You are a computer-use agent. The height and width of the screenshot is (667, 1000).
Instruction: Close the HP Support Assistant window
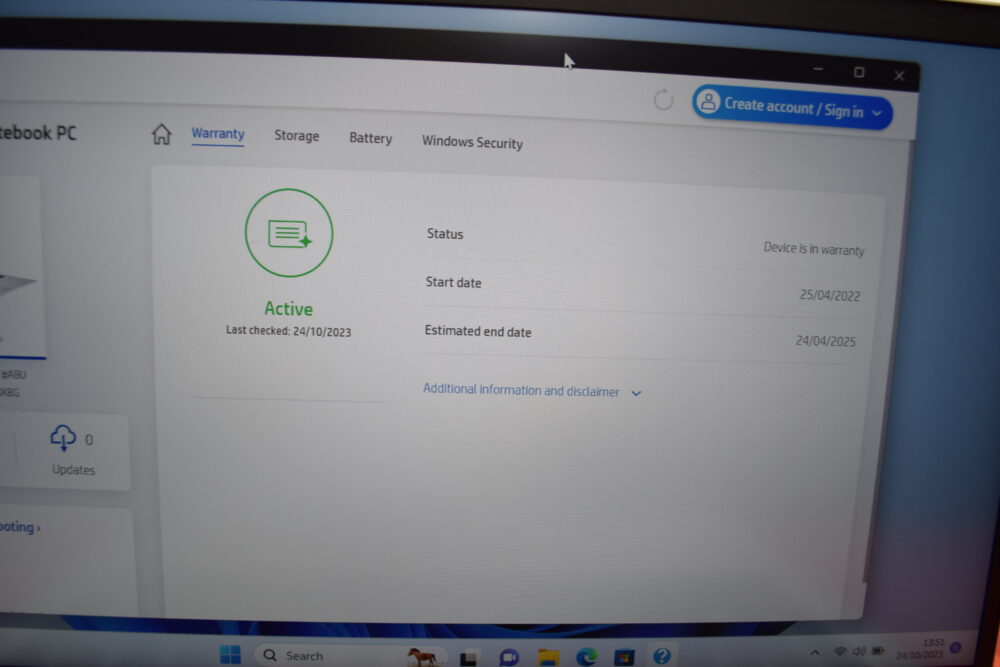pyautogui.click(x=899, y=76)
